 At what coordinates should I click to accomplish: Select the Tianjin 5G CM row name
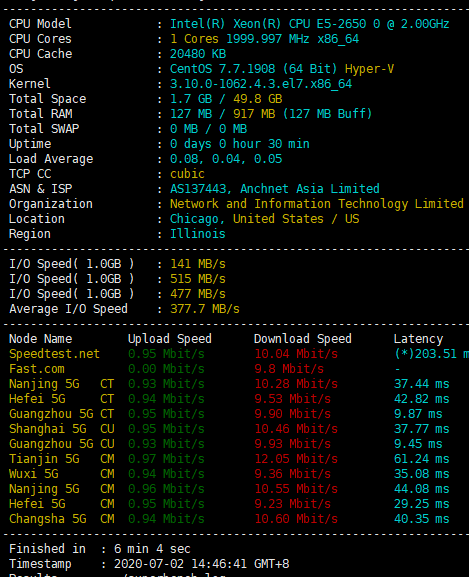[62, 459]
